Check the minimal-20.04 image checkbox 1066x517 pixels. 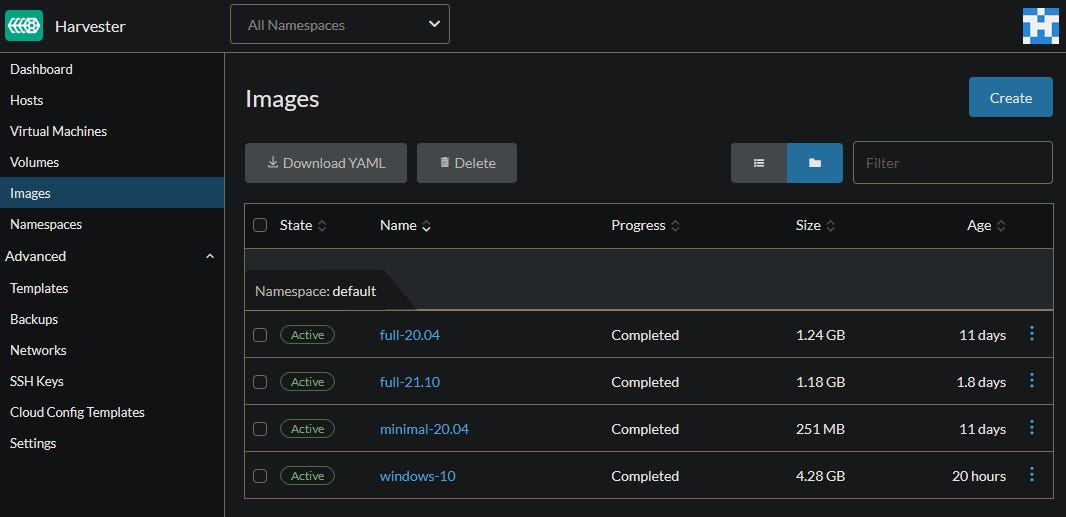coord(260,429)
